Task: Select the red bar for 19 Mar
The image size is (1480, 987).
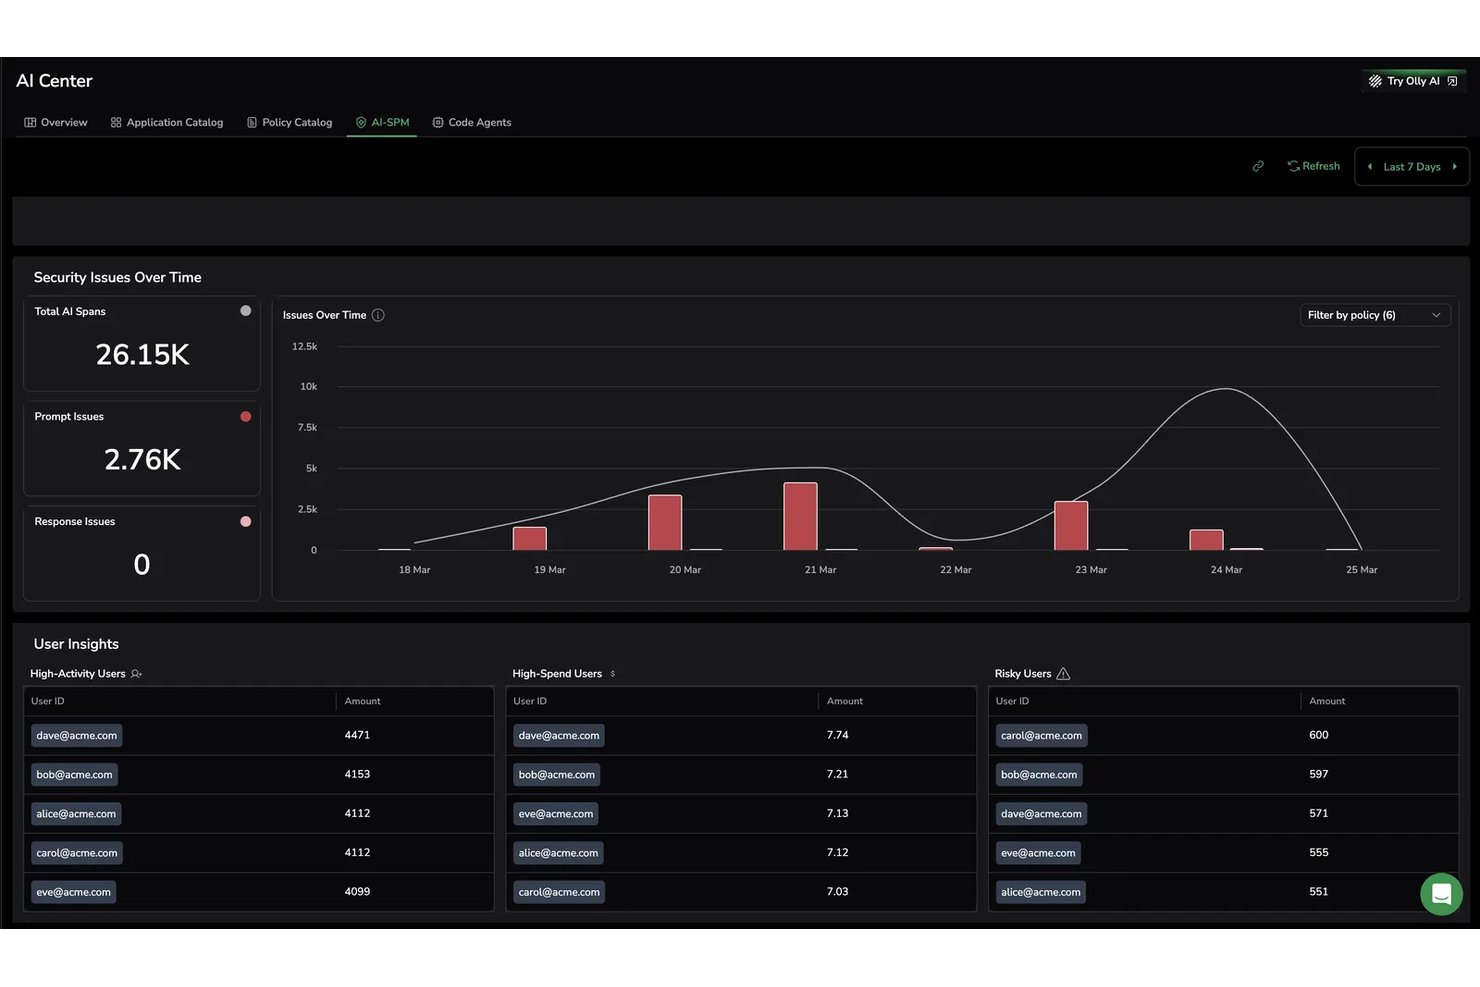Action: [x=530, y=538]
